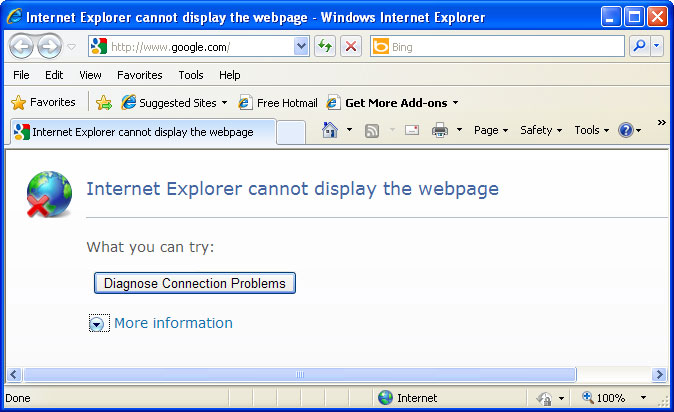
Task: Click the 'What you can try:' text
Action: [x=150, y=247]
